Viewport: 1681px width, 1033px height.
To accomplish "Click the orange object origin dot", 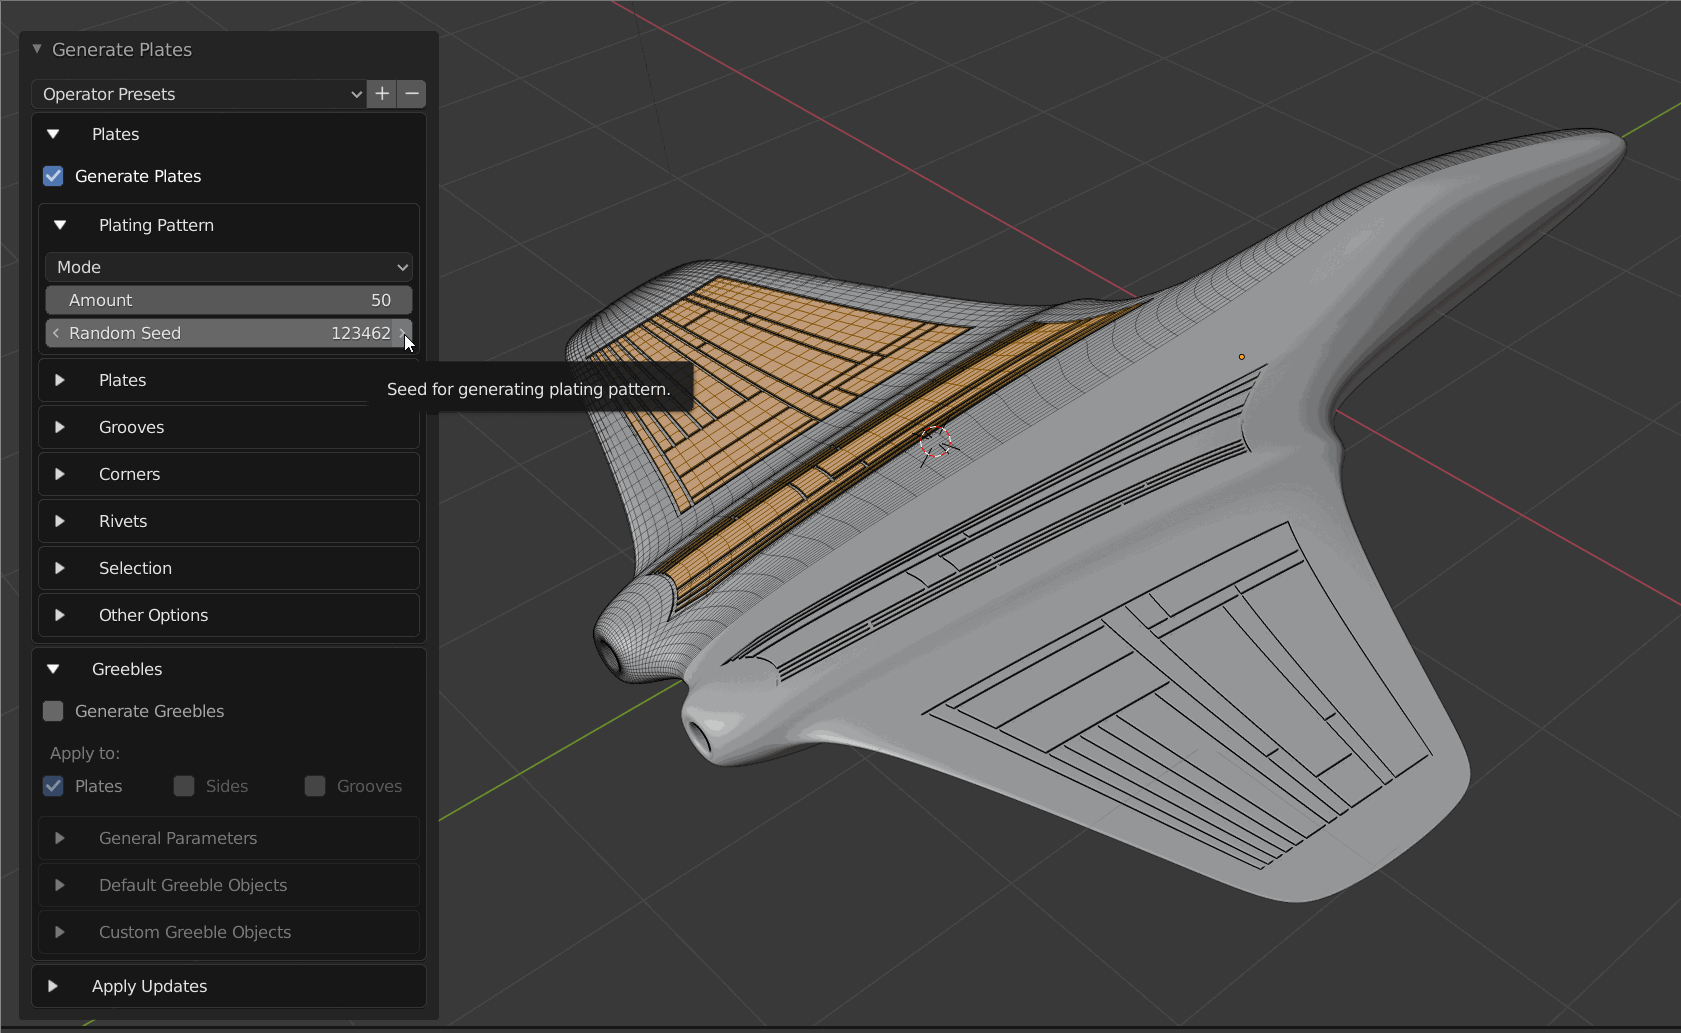I will [x=1242, y=357].
